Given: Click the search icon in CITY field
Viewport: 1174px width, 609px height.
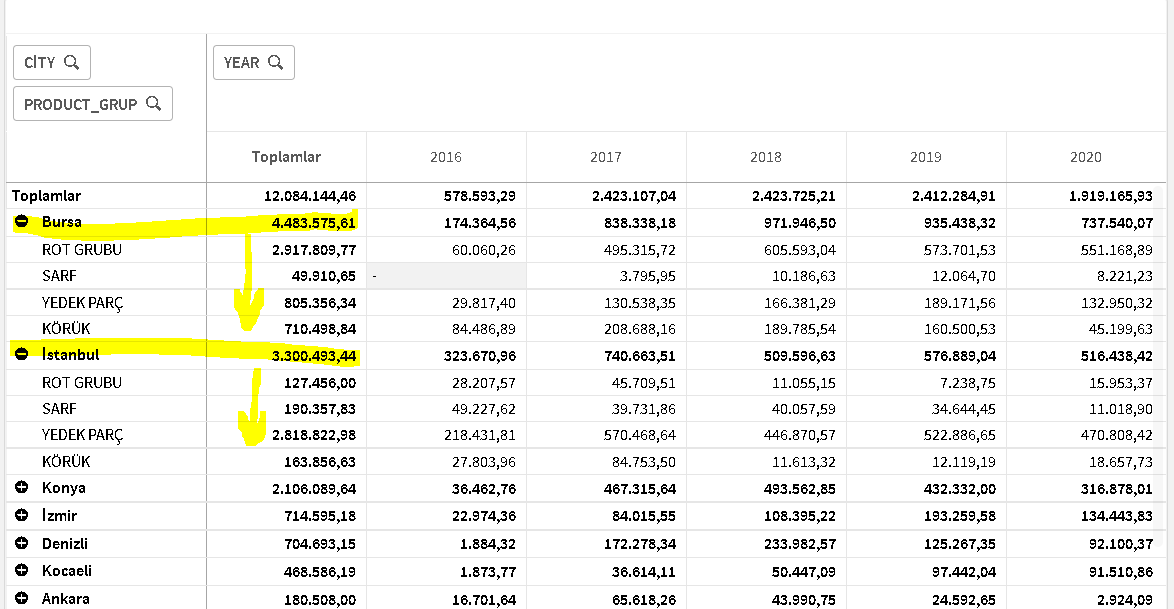Looking at the screenshot, I should (x=72, y=62).
